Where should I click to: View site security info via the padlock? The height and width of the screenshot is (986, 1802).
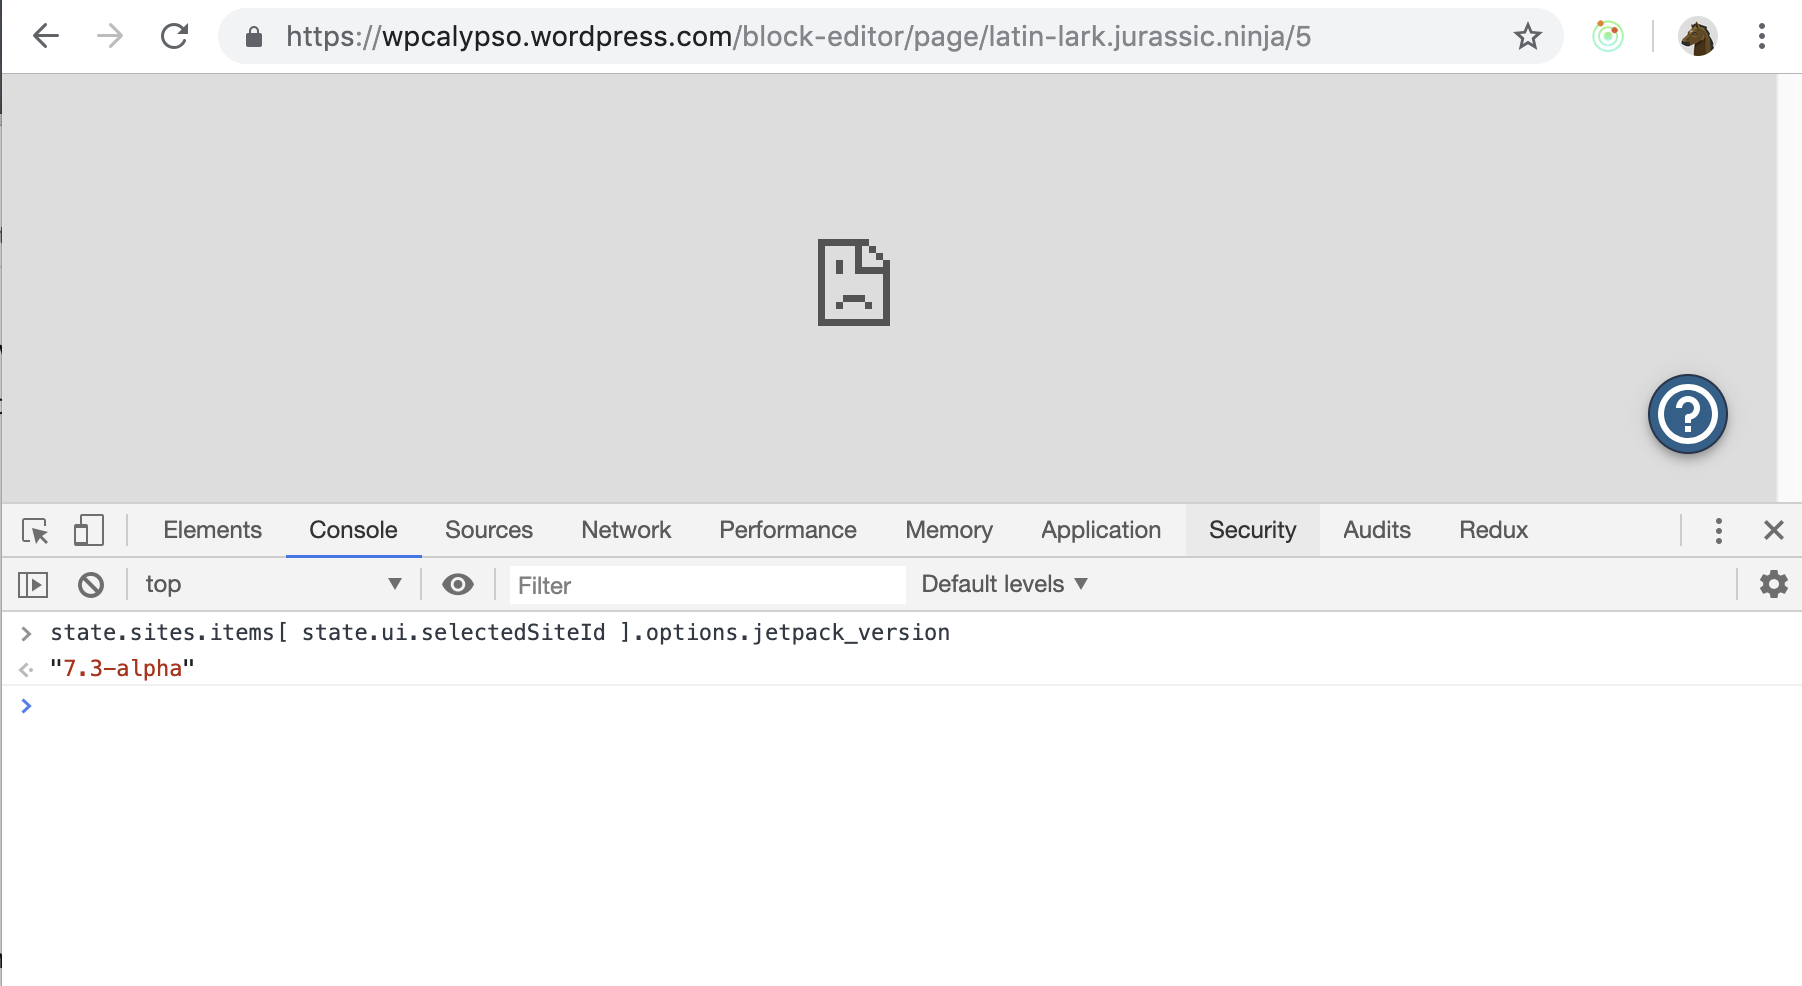point(253,36)
